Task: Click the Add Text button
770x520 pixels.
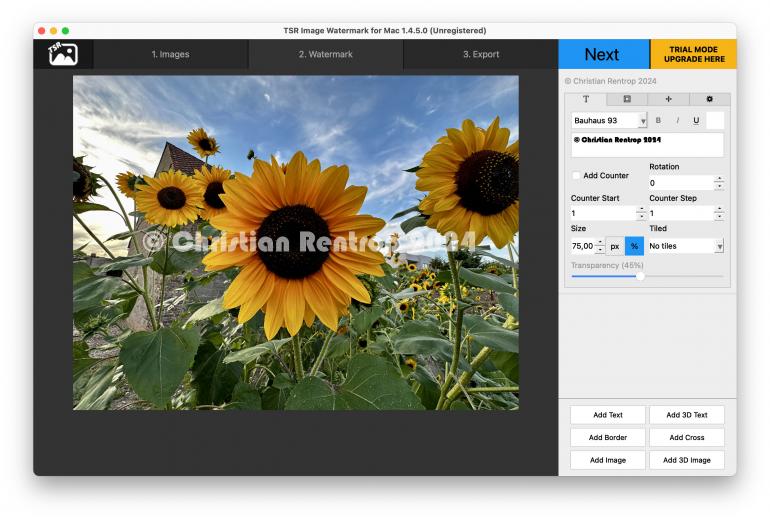Action: point(607,415)
